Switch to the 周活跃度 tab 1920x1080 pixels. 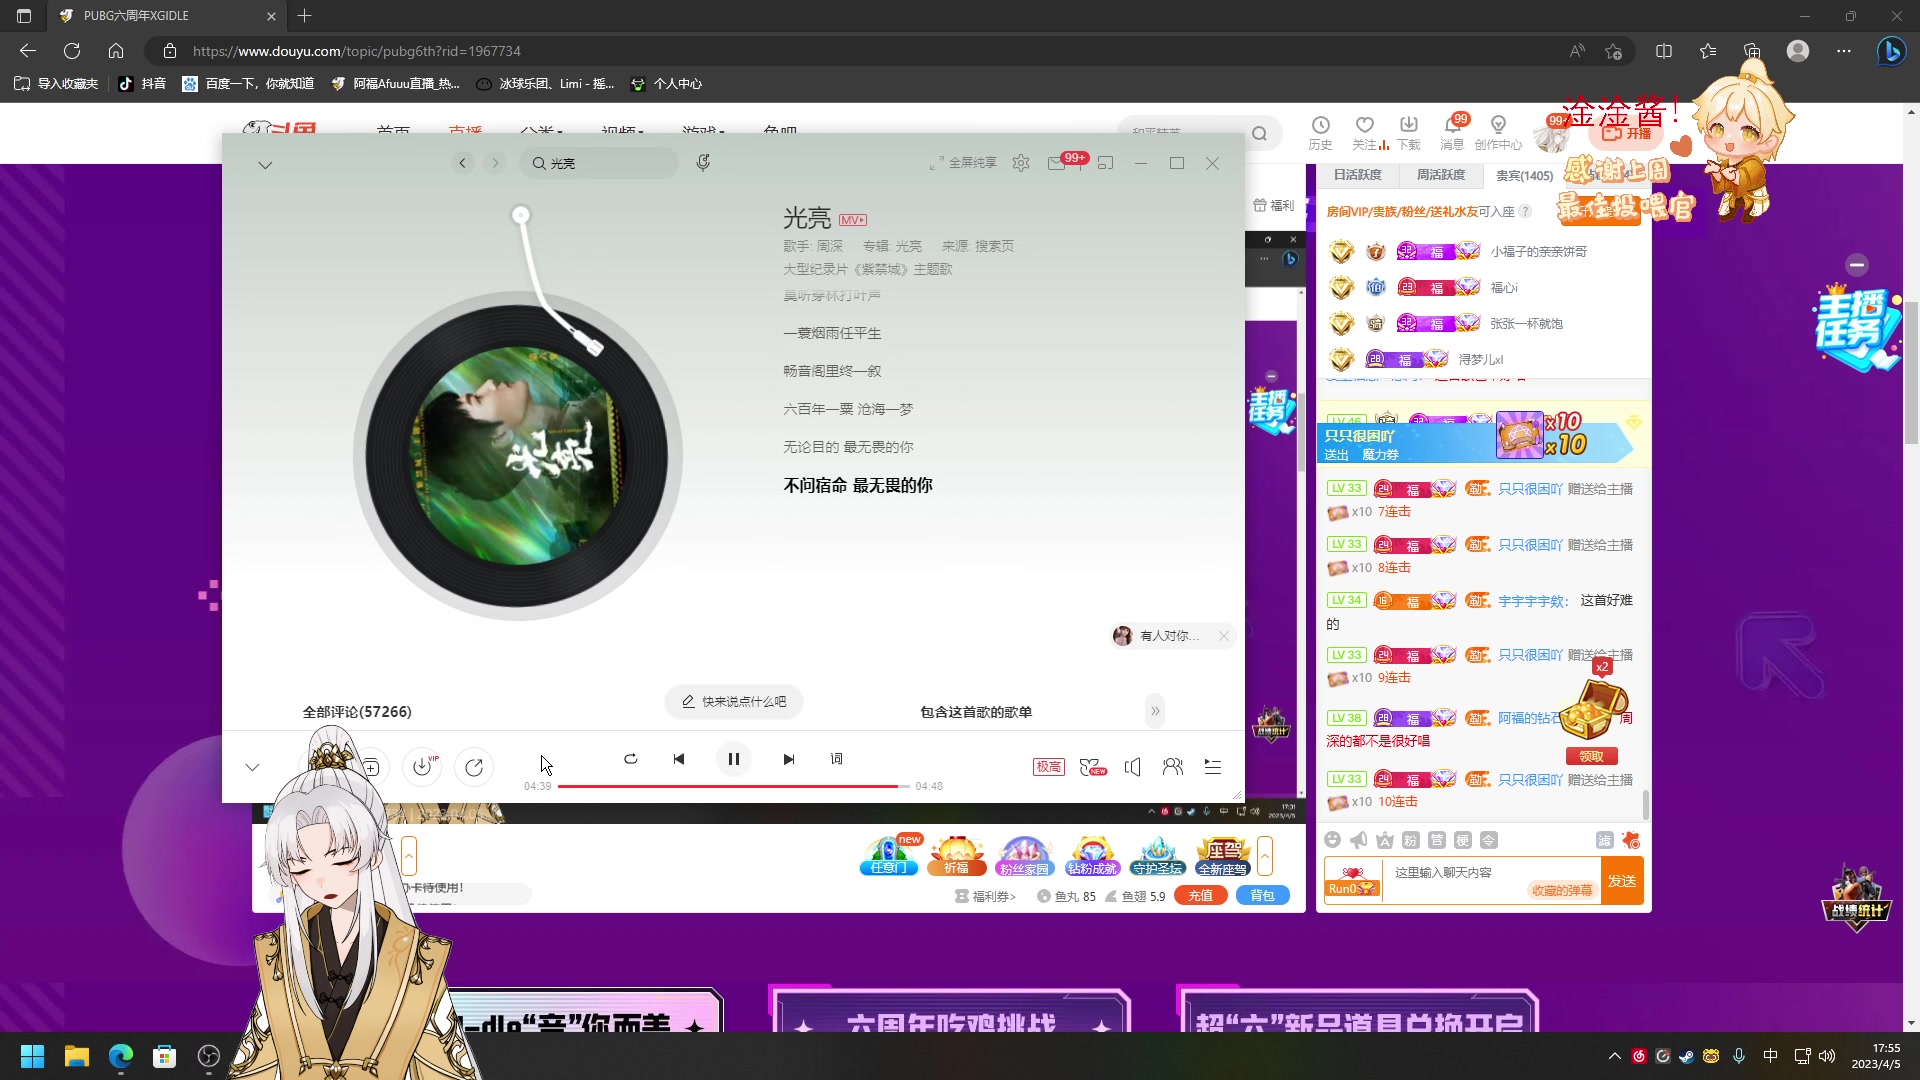point(1441,175)
